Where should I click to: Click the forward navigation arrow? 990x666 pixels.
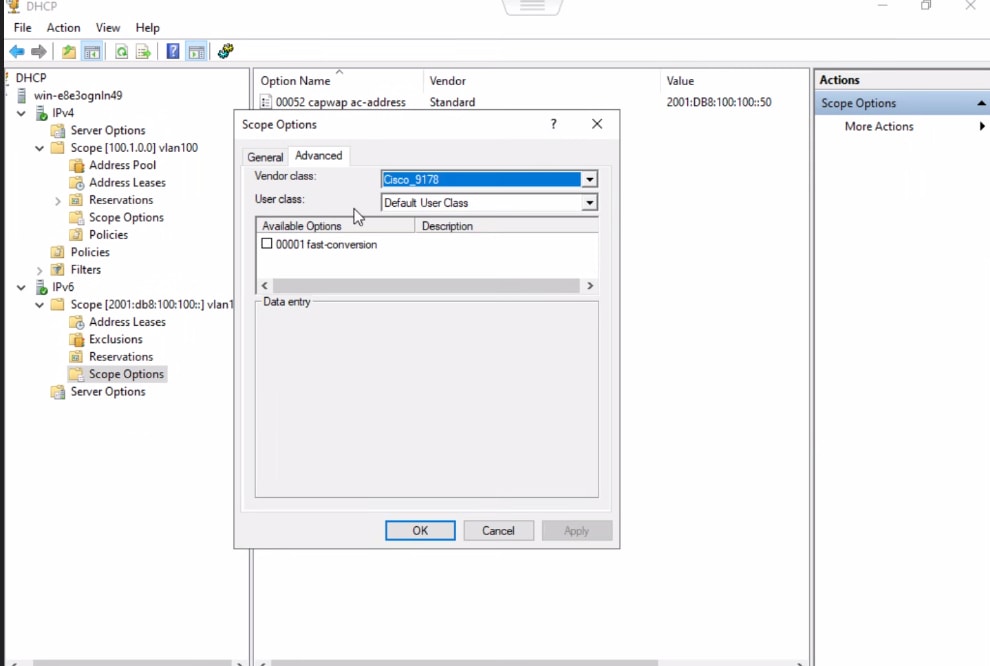point(37,51)
